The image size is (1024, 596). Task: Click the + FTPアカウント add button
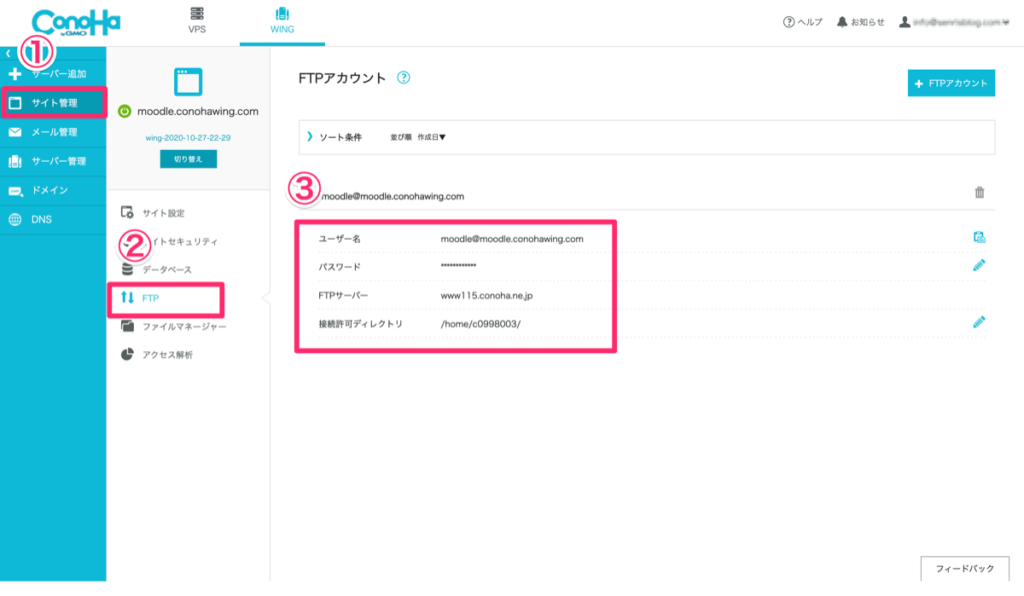[x=951, y=83]
